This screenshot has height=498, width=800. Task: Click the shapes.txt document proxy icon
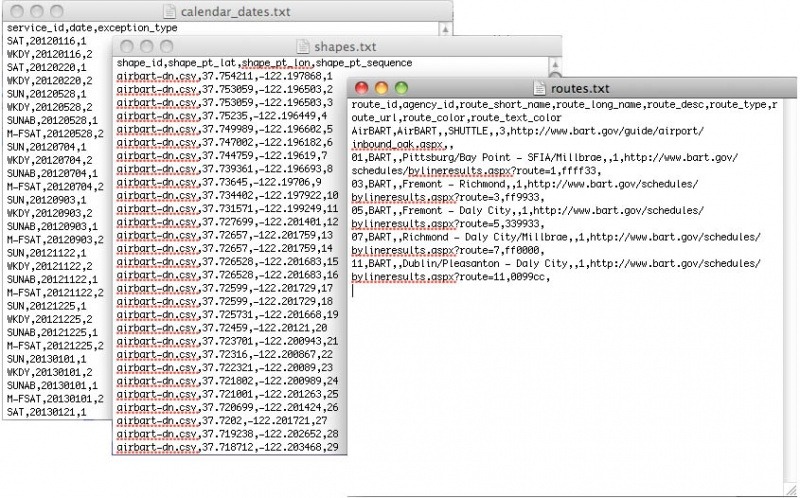pos(303,47)
